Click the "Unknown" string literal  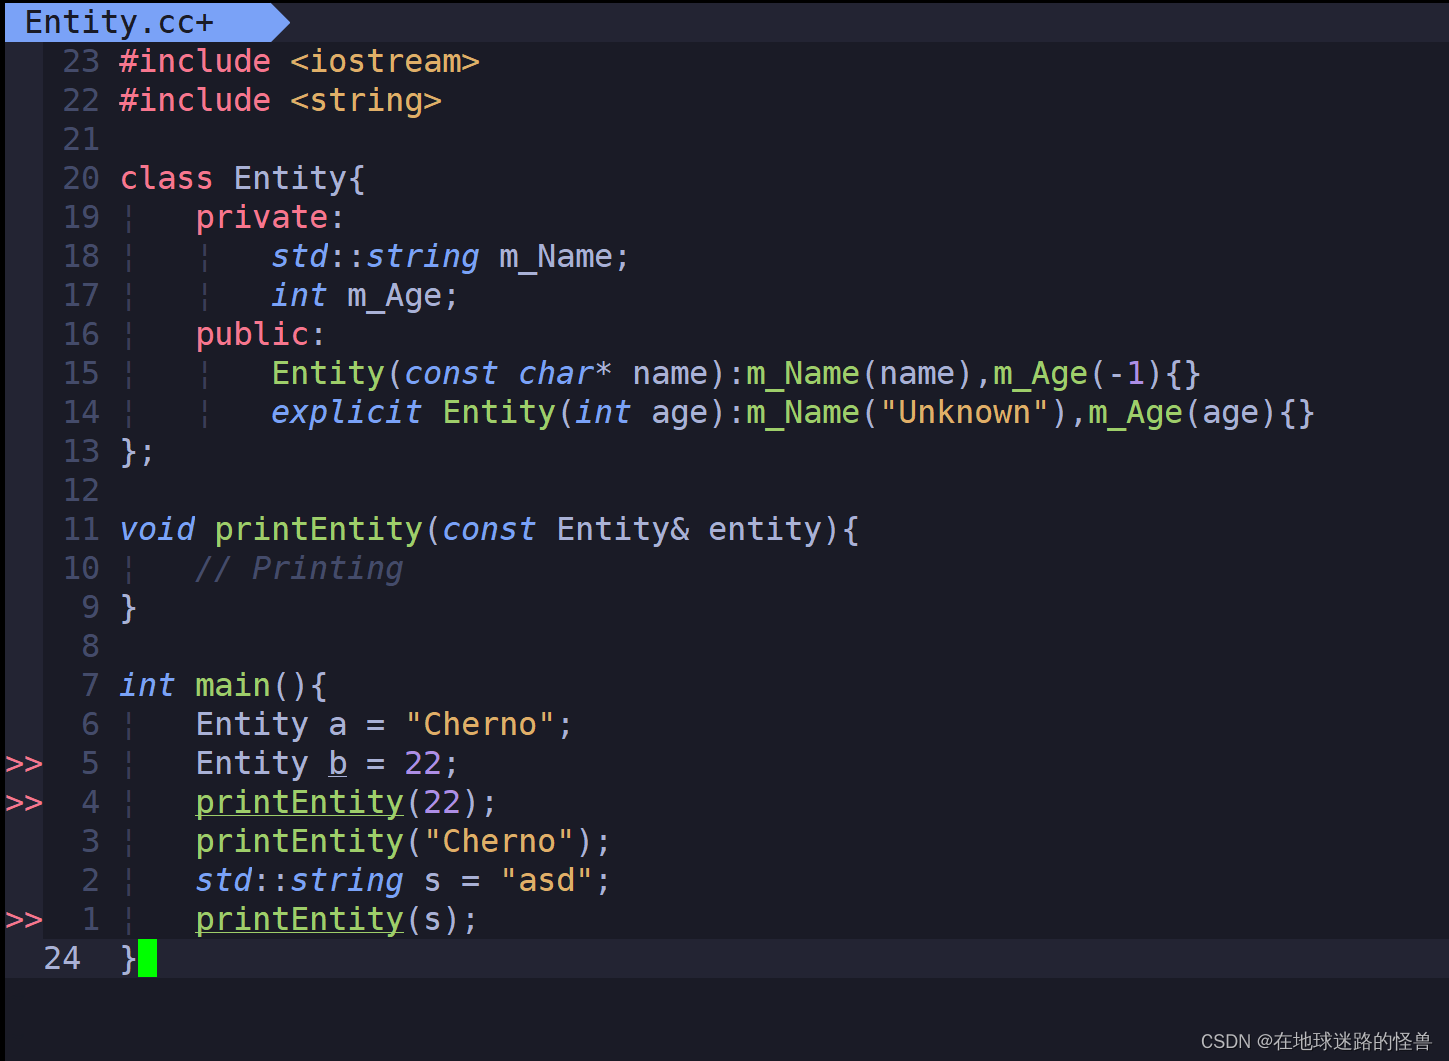pyautogui.click(x=964, y=413)
